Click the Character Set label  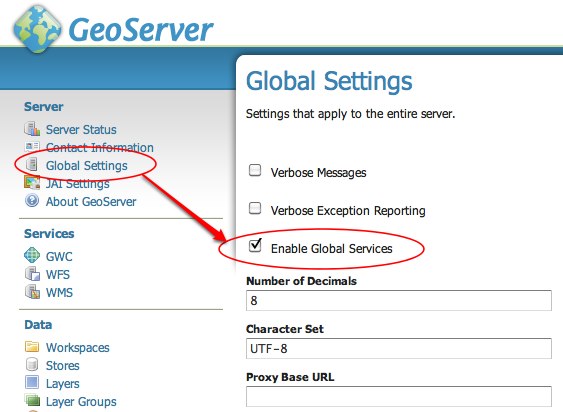coord(285,329)
